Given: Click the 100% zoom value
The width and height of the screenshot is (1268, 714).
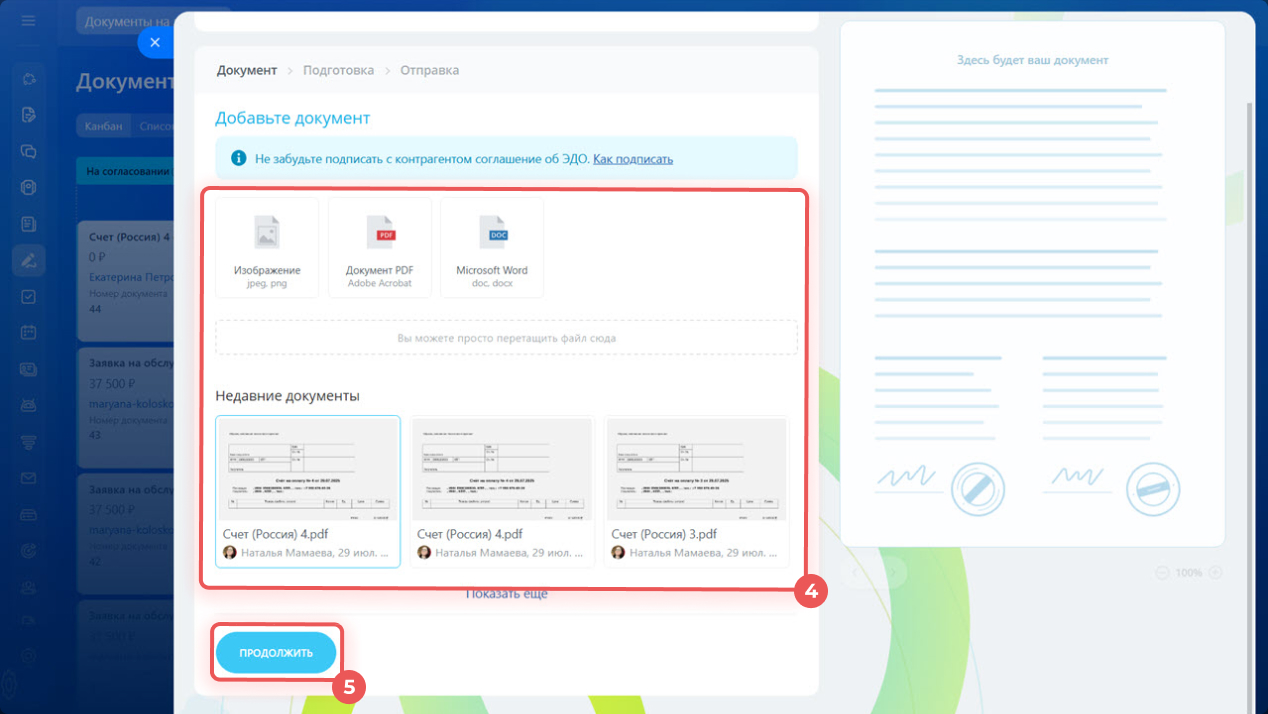Looking at the screenshot, I should click(1189, 573).
